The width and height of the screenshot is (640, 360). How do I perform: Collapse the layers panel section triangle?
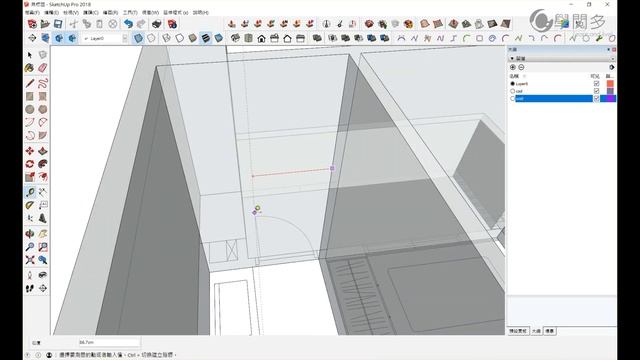click(x=512, y=58)
